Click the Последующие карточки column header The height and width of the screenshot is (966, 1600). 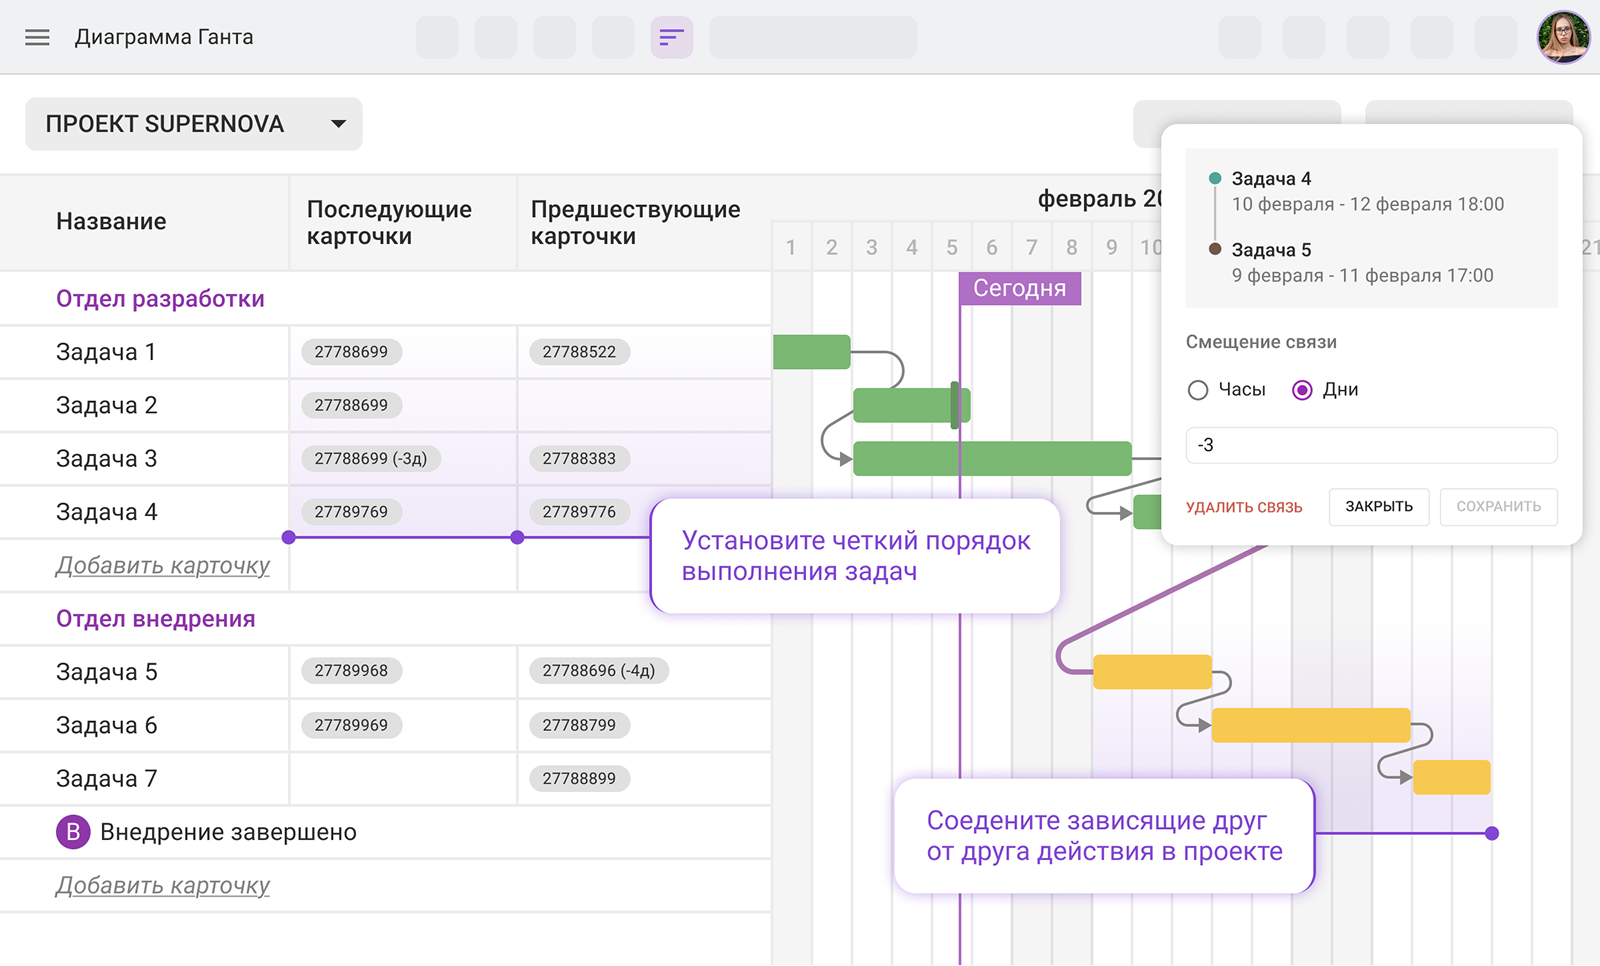pos(389,222)
